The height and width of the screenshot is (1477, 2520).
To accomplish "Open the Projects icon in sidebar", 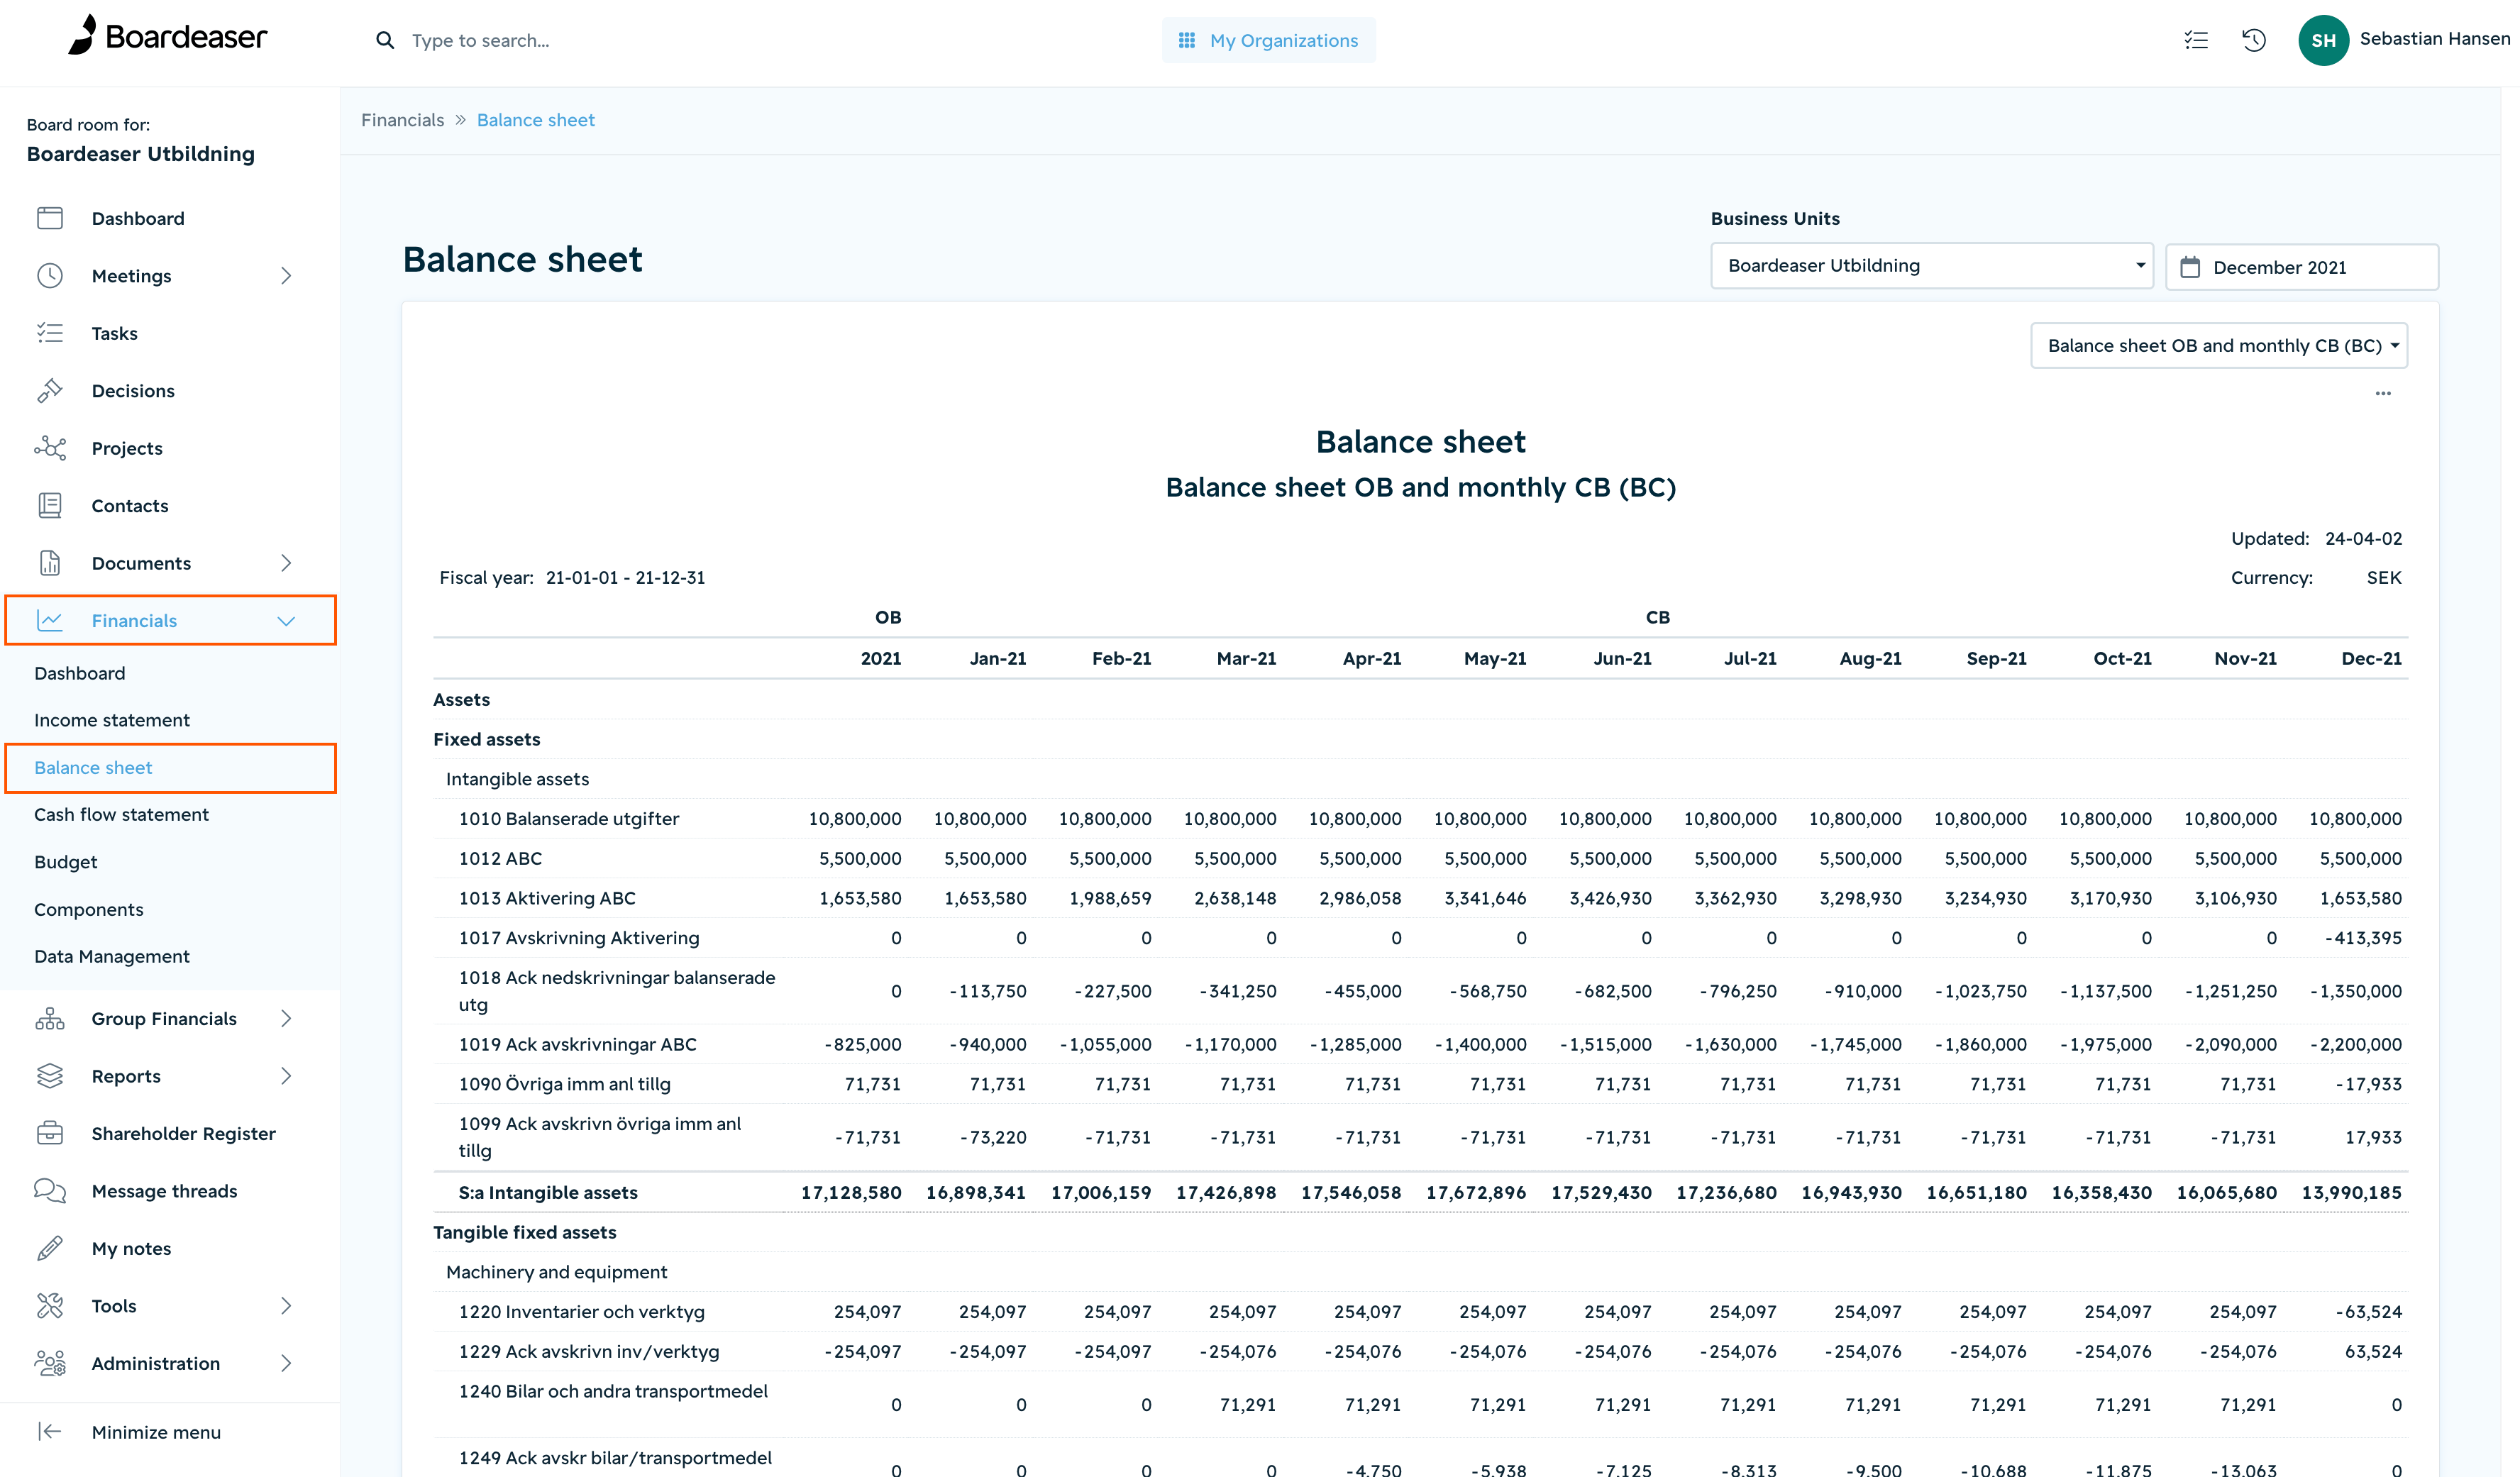I will (x=50, y=448).
